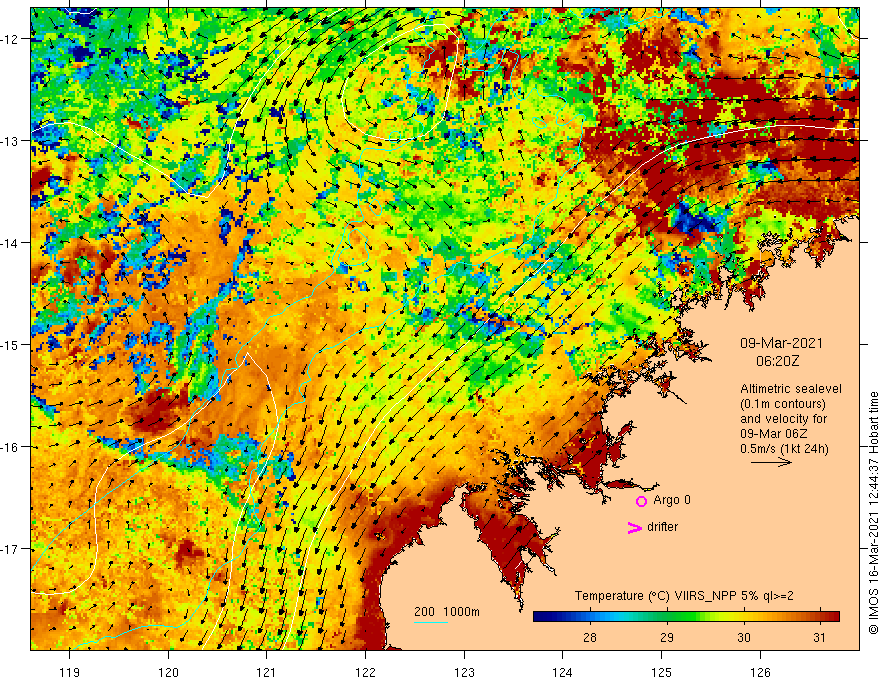Click the longitude axis label 120
The width and height of the screenshot is (880, 680).
pos(168,672)
